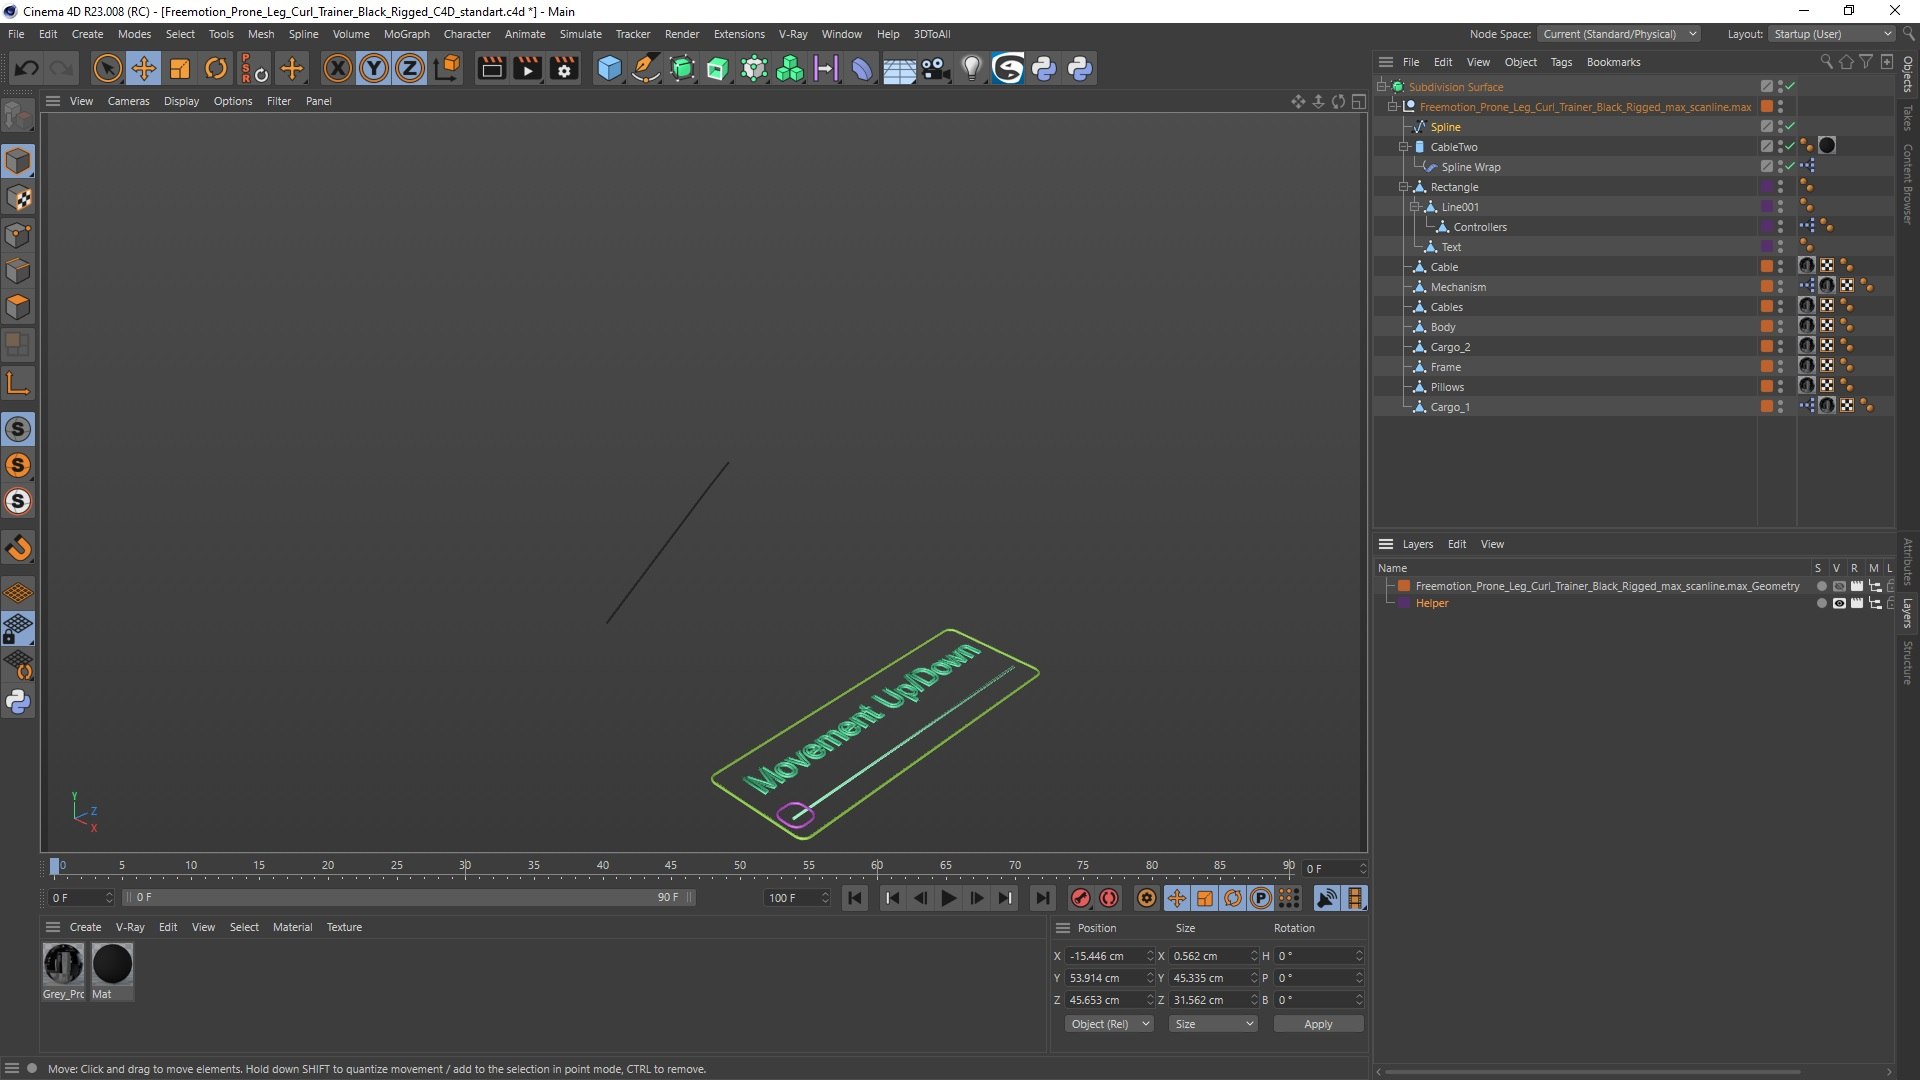Open Attributes tab on right edge
Viewport: 1920px width, 1080px height.
[1908, 562]
